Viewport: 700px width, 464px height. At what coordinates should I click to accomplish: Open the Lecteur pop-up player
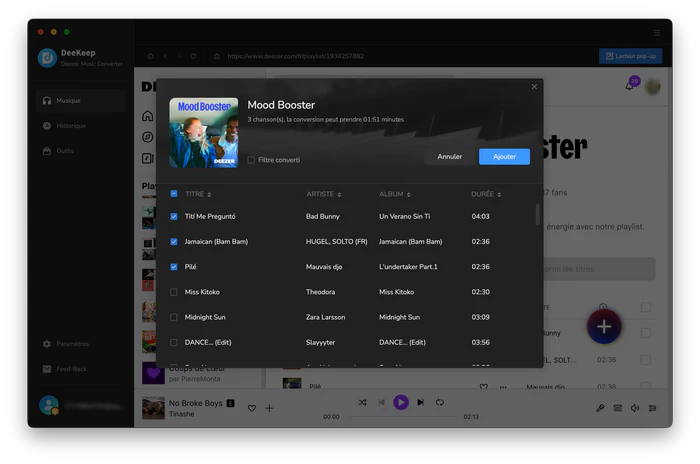pyautogui.click(x=630, y=56)
